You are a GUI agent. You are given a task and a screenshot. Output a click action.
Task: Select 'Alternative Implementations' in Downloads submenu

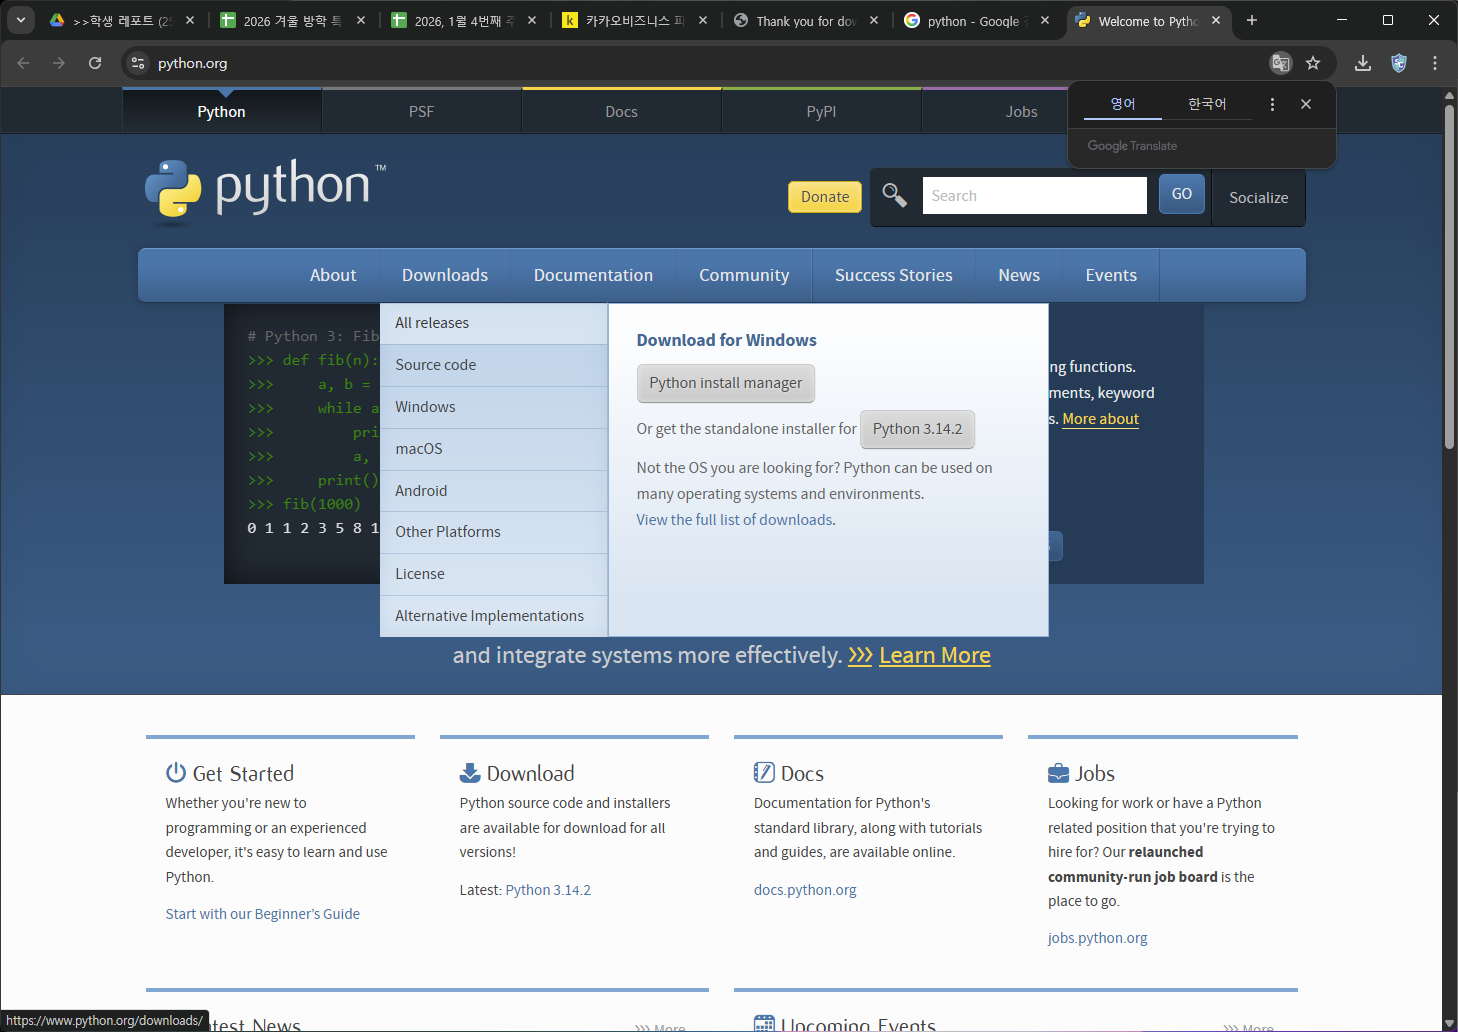pyautogui.click(x=494, y=616)
